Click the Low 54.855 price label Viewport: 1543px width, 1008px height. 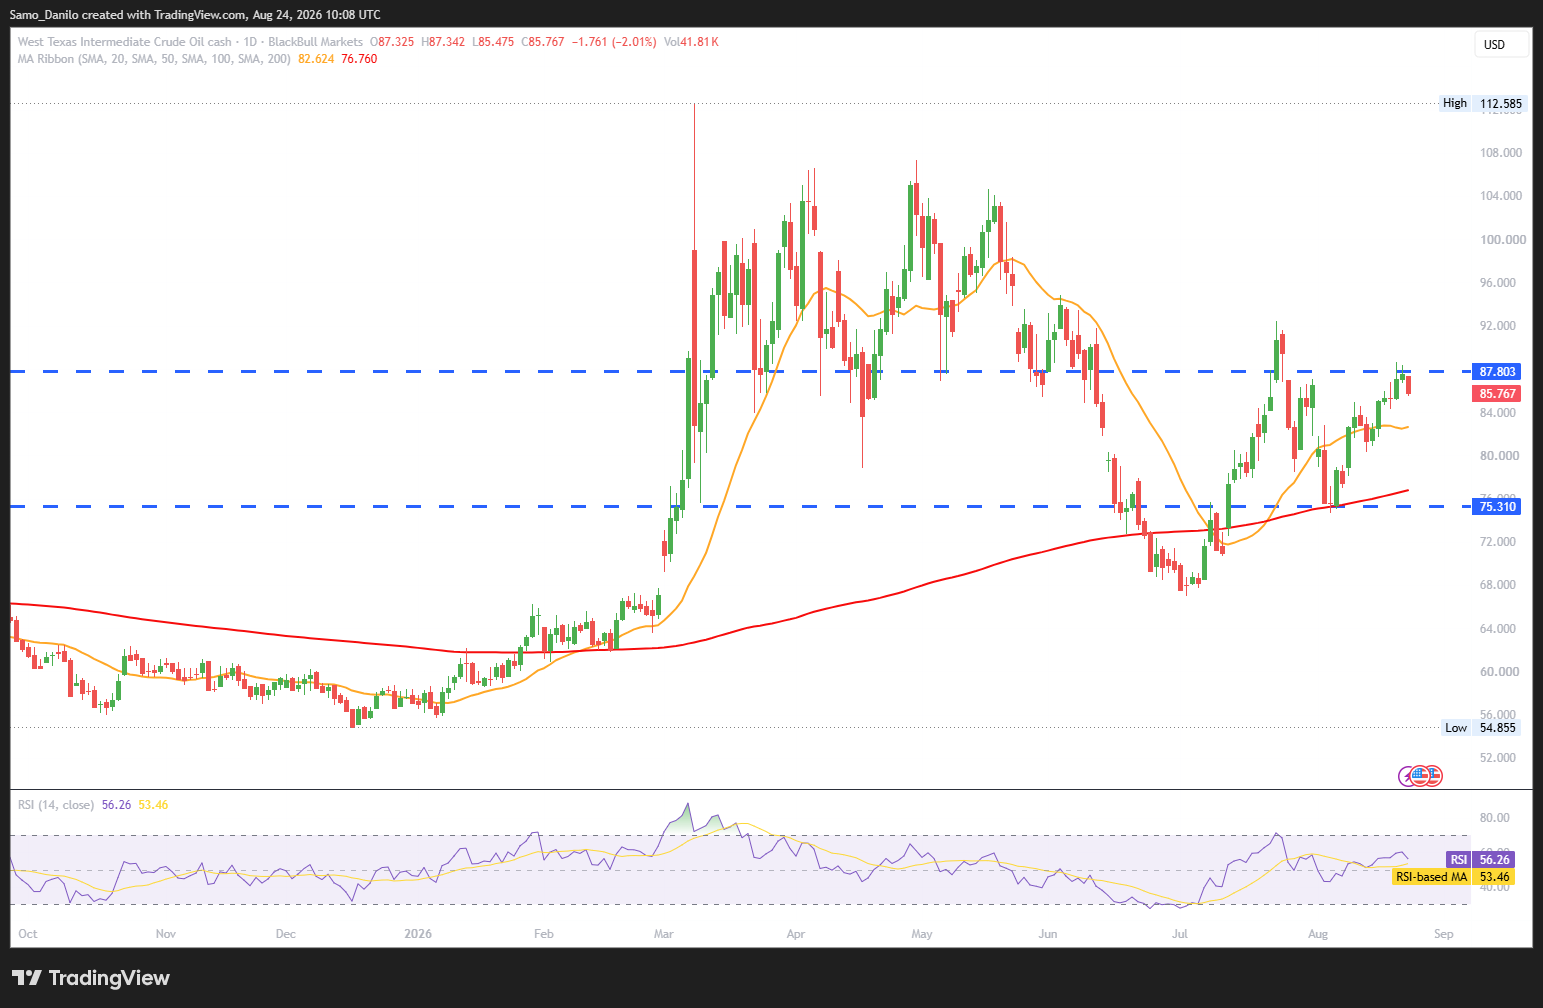(x=1481, y=727)
